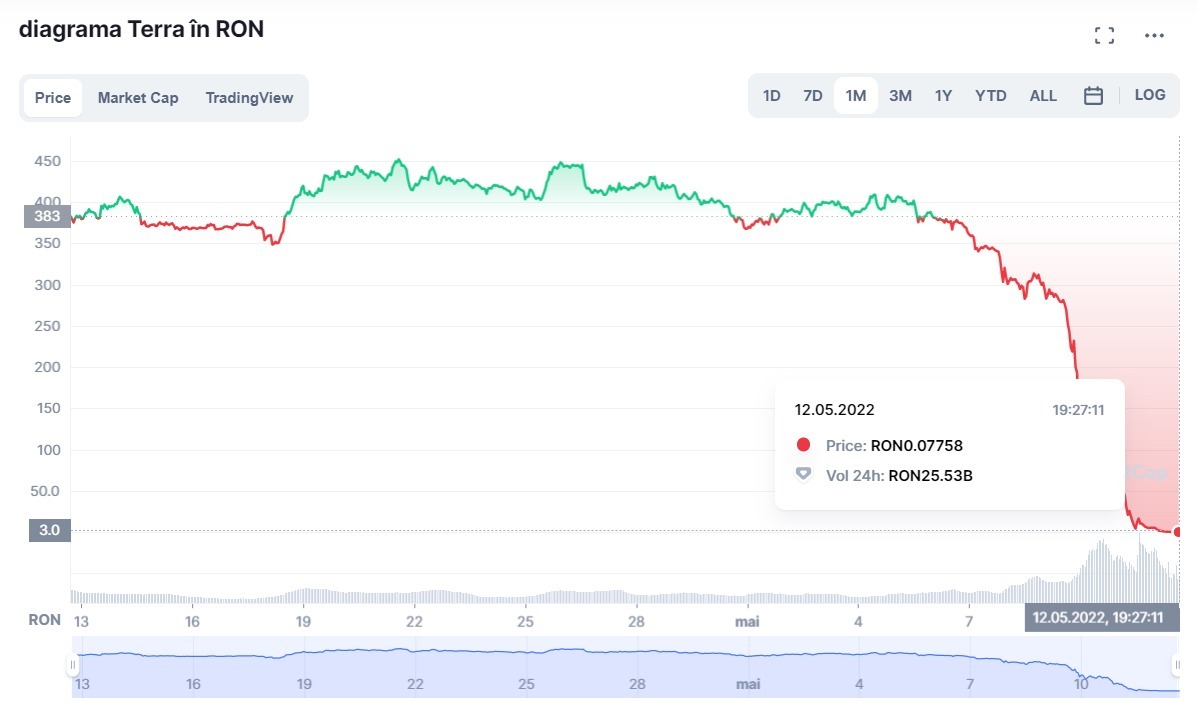Select the 1D time range
This screenshot has width=1197, height=702.
coord(772,95)
